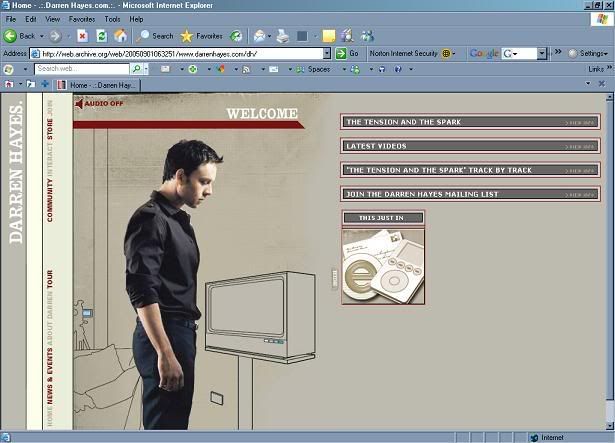Screen dimensions: 615x443
Task: Expand the Address bar history dropdown
Action: 327,53
